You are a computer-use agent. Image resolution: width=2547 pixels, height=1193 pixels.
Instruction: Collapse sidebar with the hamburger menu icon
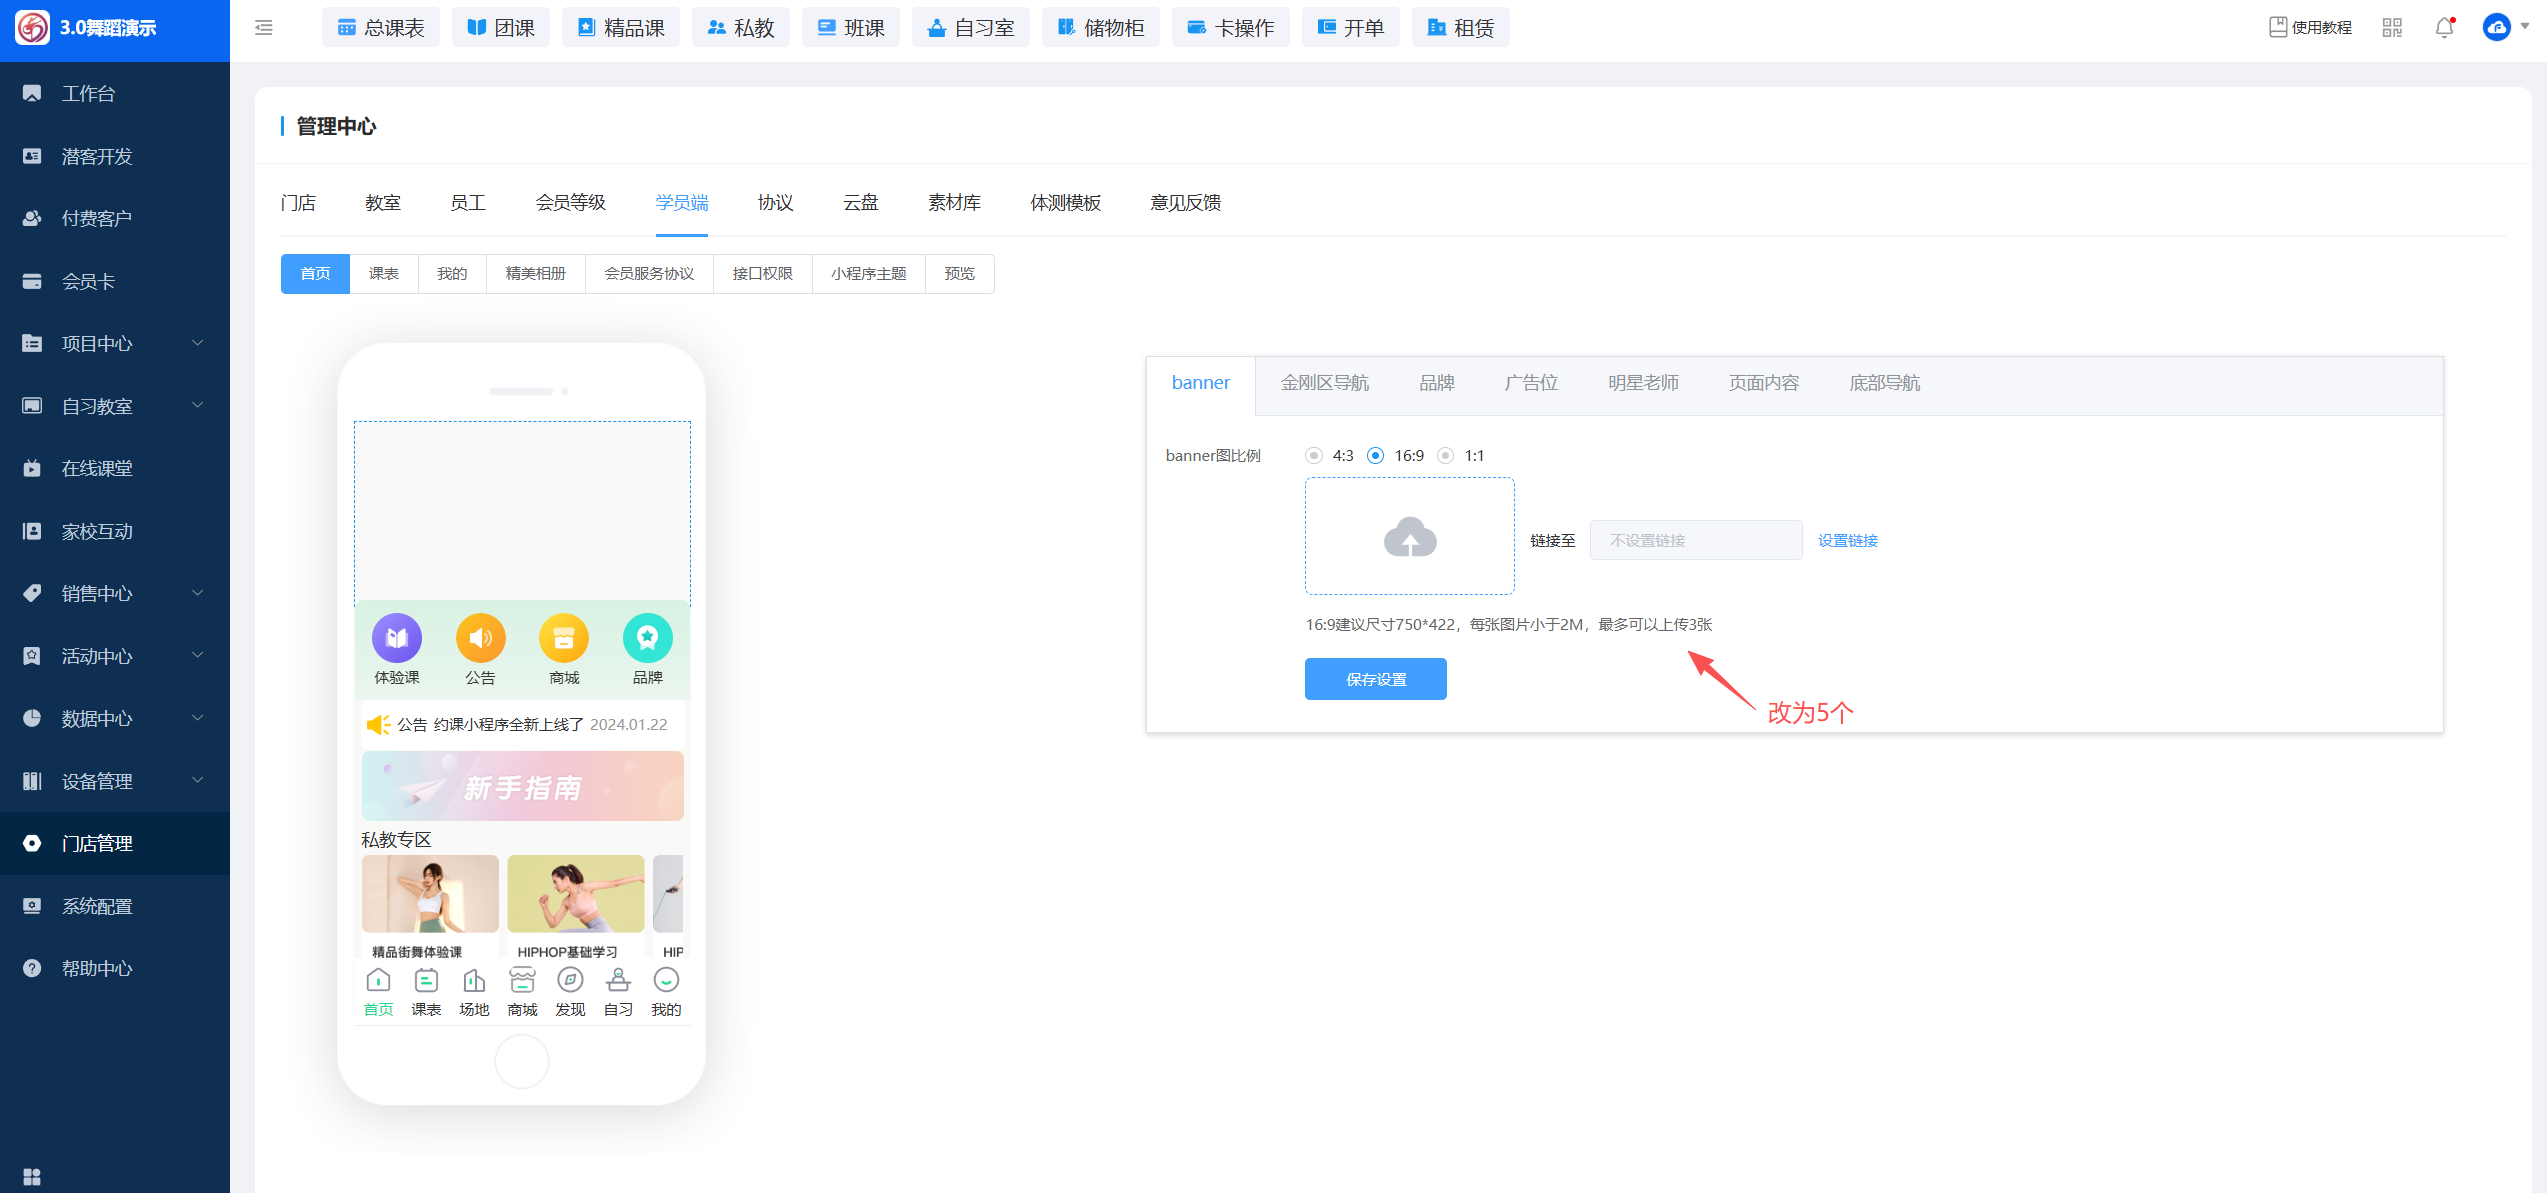[264, 28]
